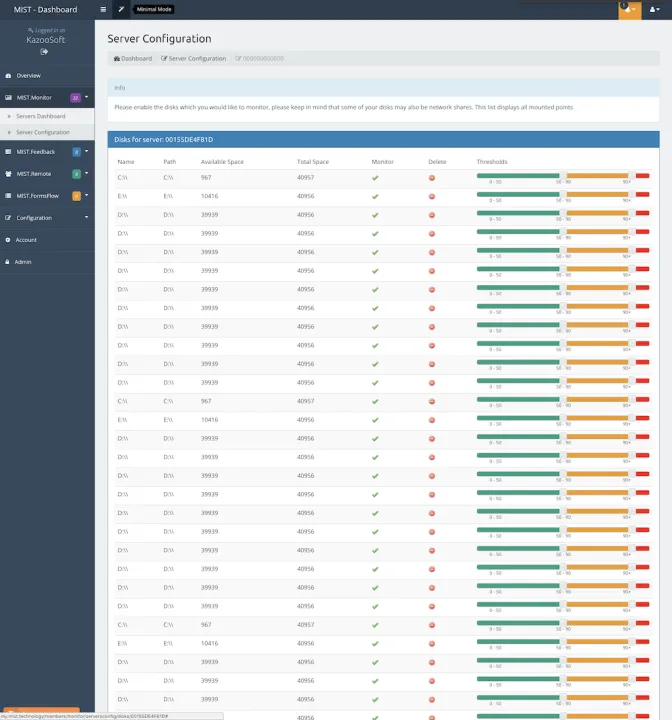Click the Monitor column header
This screenshot has width=672, height=720.
[x=383, y=162]
